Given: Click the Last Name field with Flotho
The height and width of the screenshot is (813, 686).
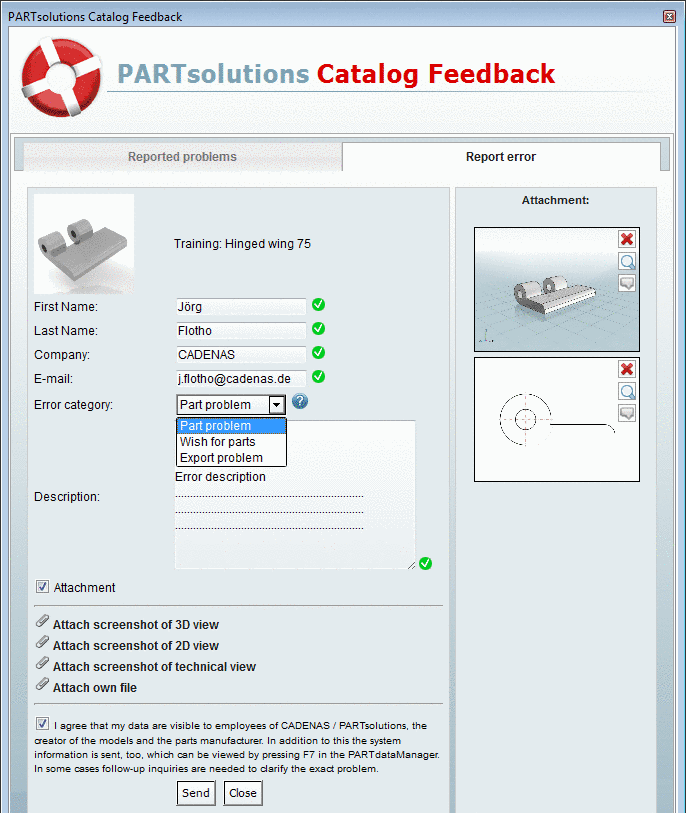Looking at the screenshot, I should pos(241,330).
